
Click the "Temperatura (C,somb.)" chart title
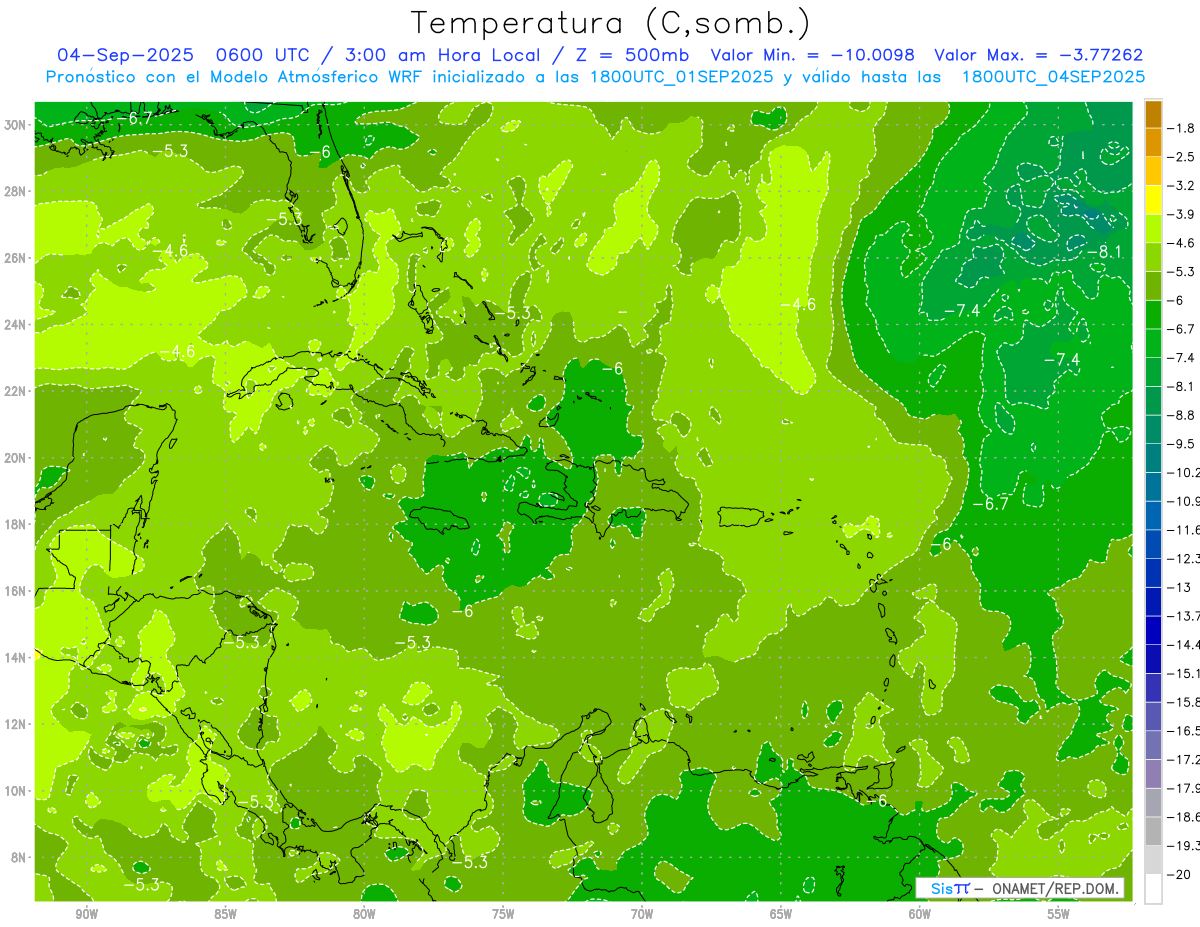[x=611, y=23]
